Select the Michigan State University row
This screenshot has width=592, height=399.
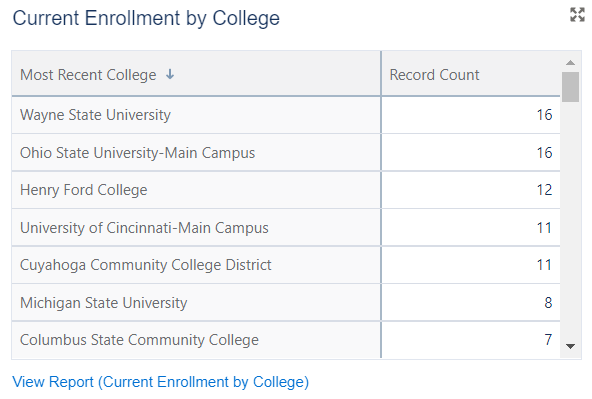click(286, 303)
